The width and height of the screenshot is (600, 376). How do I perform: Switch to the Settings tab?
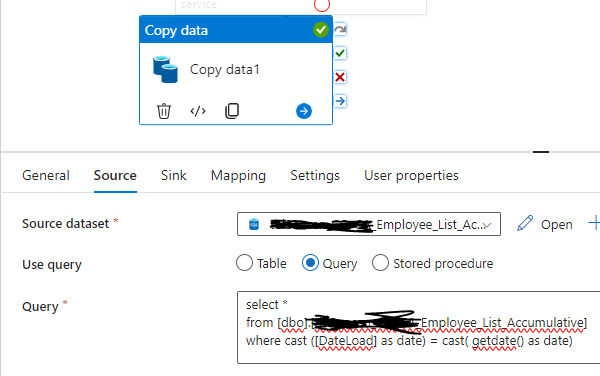click(315, 176)
